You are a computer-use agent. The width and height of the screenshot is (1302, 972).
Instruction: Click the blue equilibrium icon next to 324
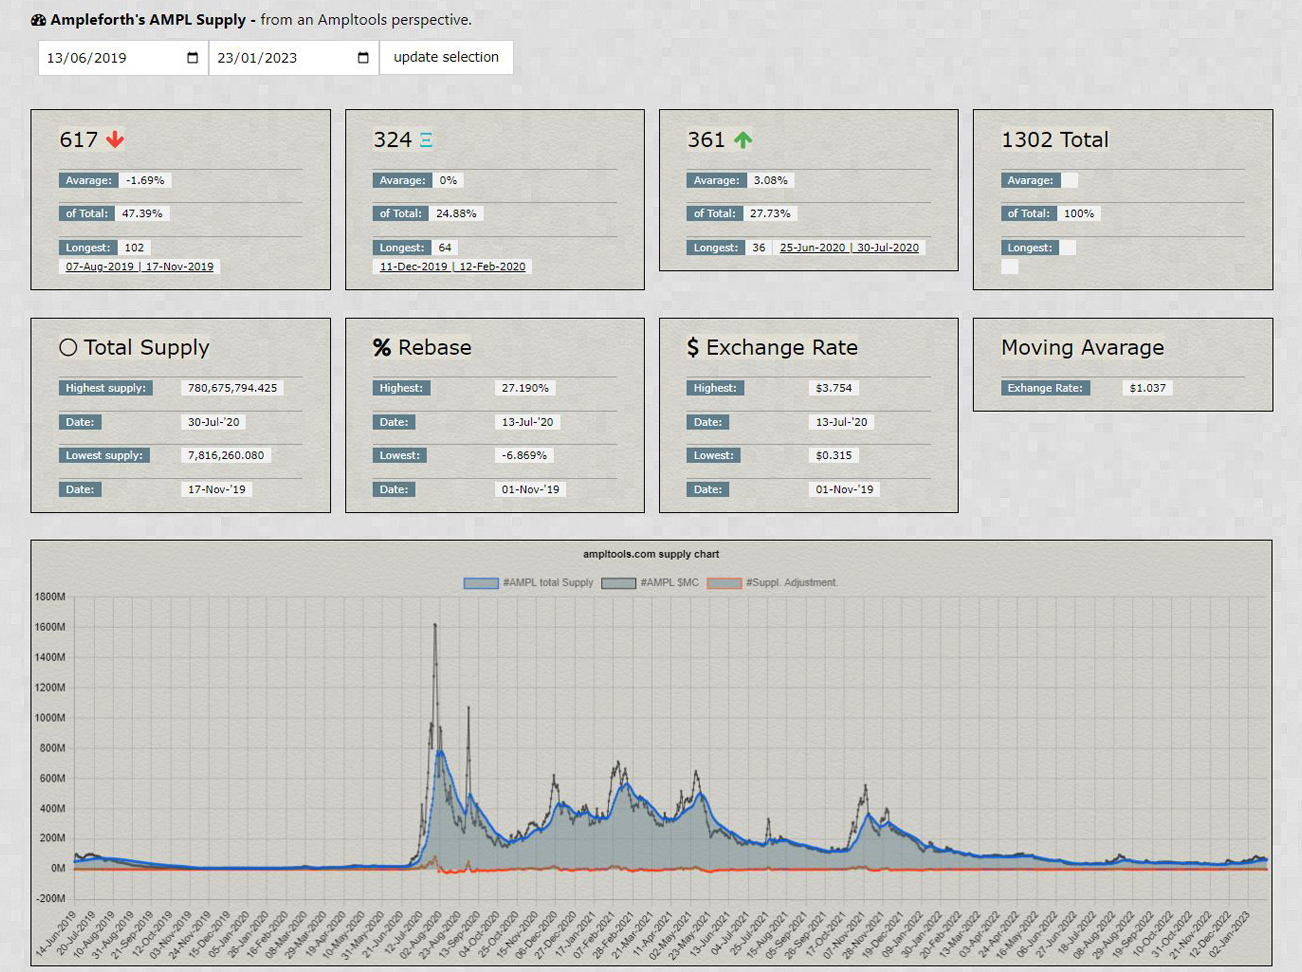[x=426, y=140]
